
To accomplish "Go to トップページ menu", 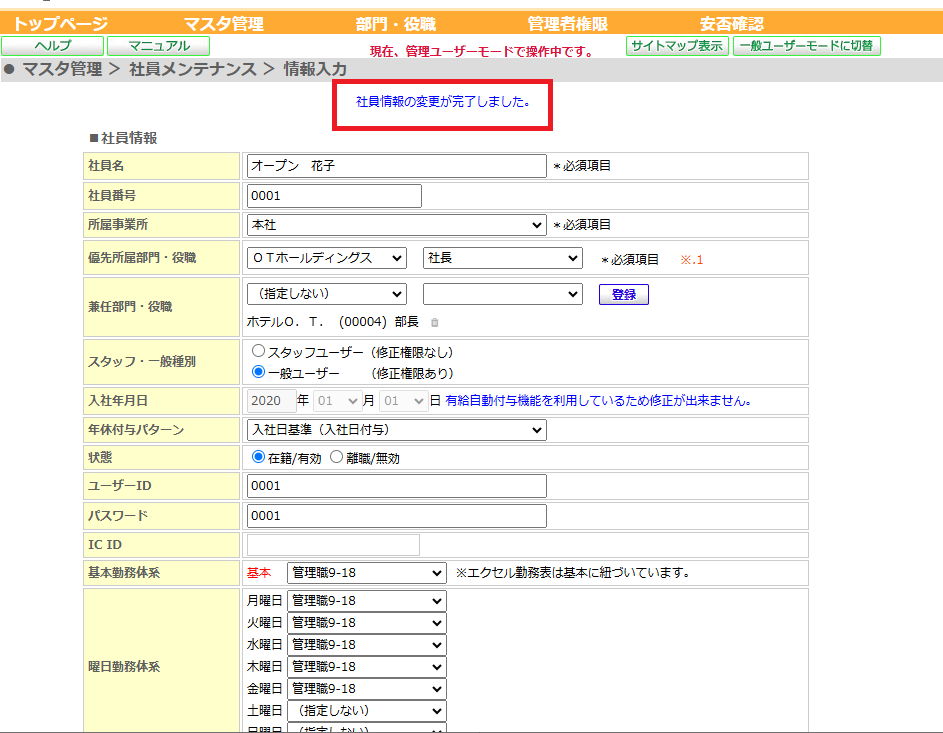I will (x=60, y=24).
